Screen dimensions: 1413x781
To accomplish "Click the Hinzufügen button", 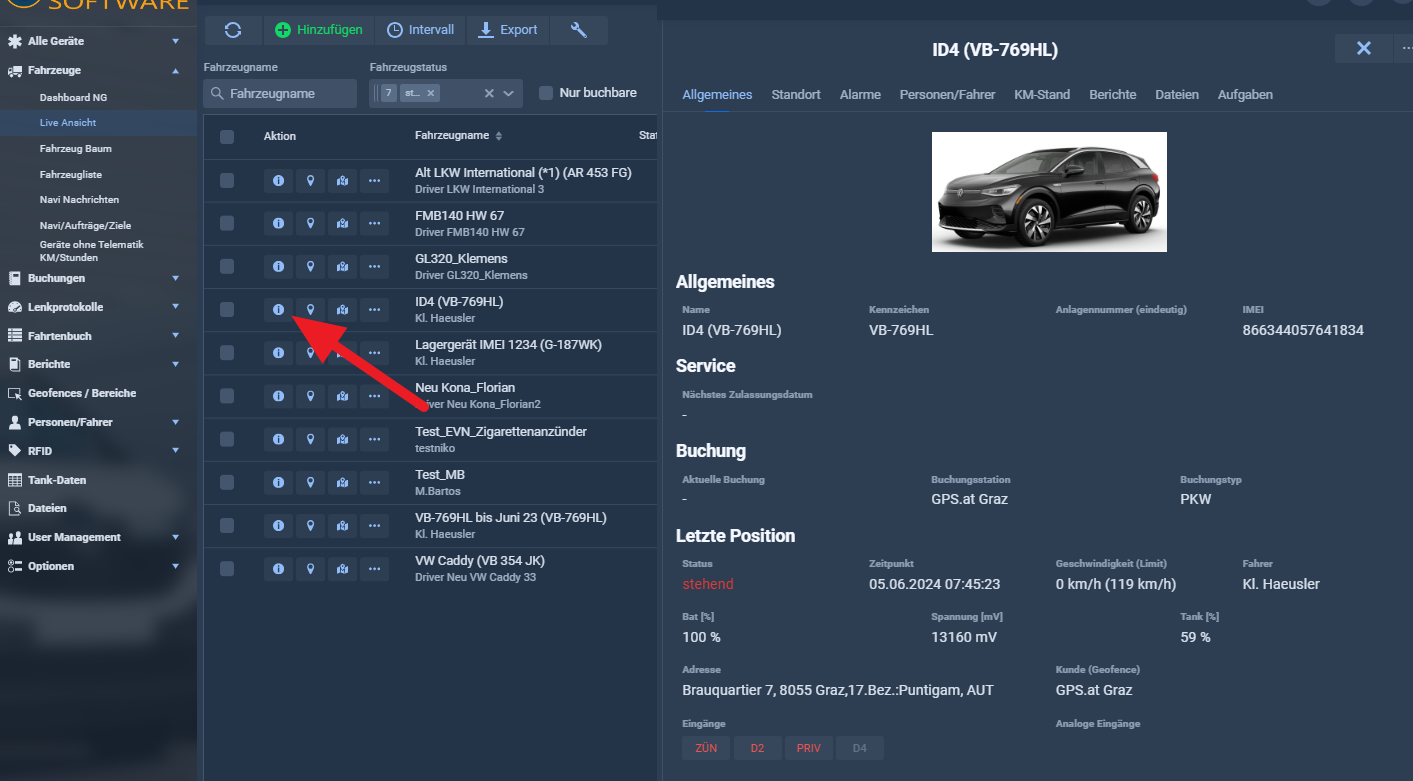I will pyautogui.click(x=319, y=30).
